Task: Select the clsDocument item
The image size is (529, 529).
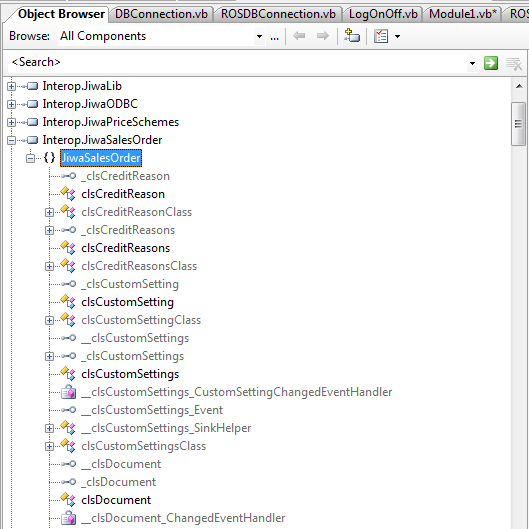Action: [116, 500]
